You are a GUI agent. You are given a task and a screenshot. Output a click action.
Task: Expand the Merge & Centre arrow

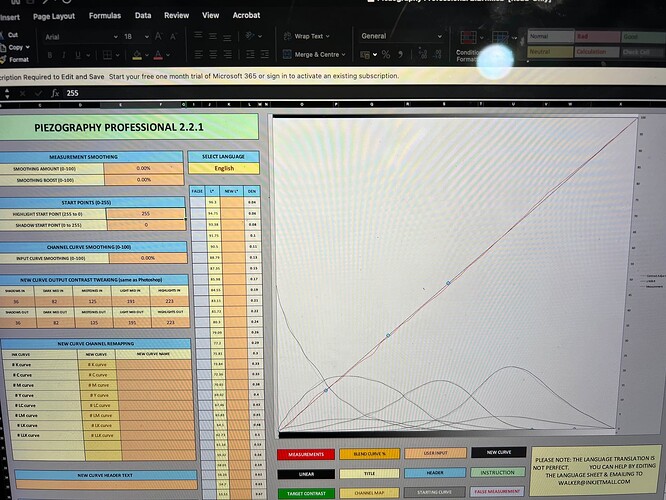[x=344, y=55]
